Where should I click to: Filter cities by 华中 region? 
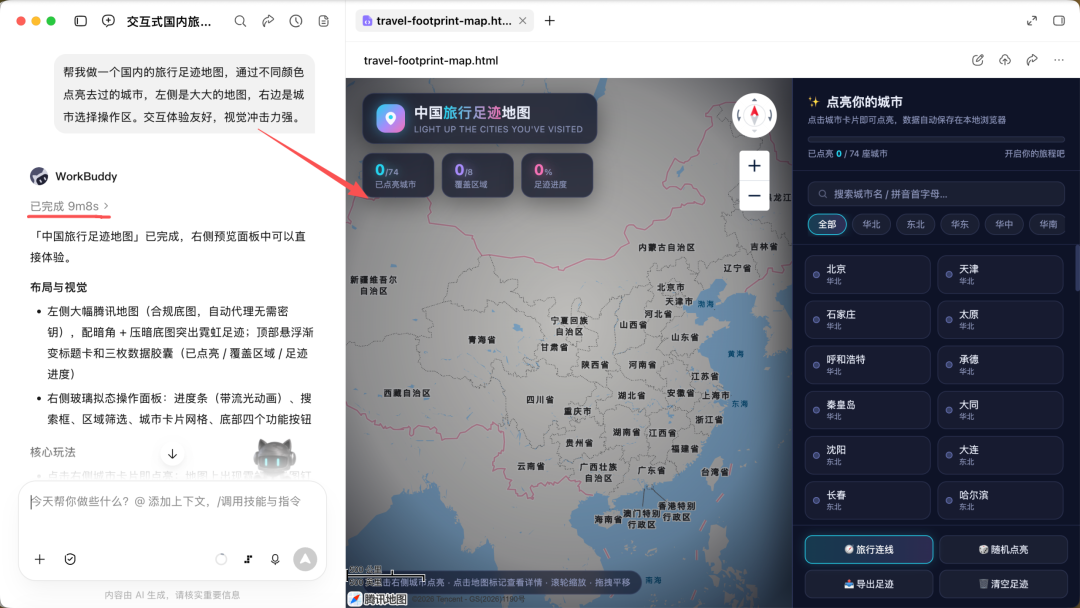[1004, 224]
